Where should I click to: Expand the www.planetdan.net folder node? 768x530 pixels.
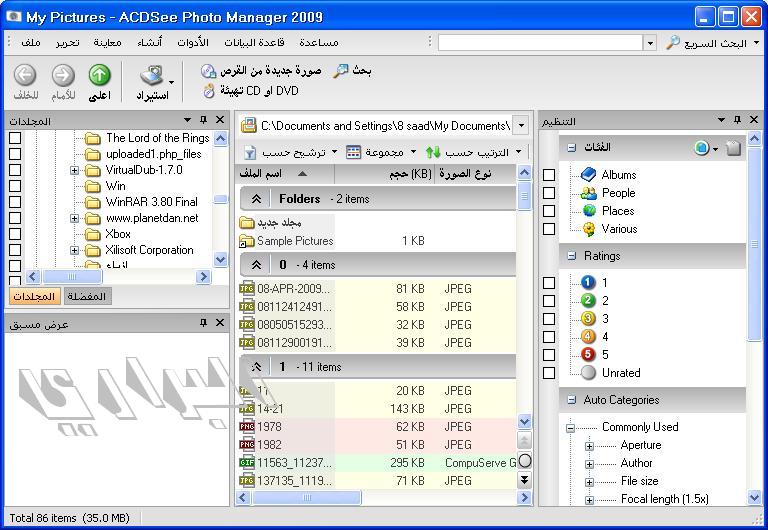[x=74, y=218]
